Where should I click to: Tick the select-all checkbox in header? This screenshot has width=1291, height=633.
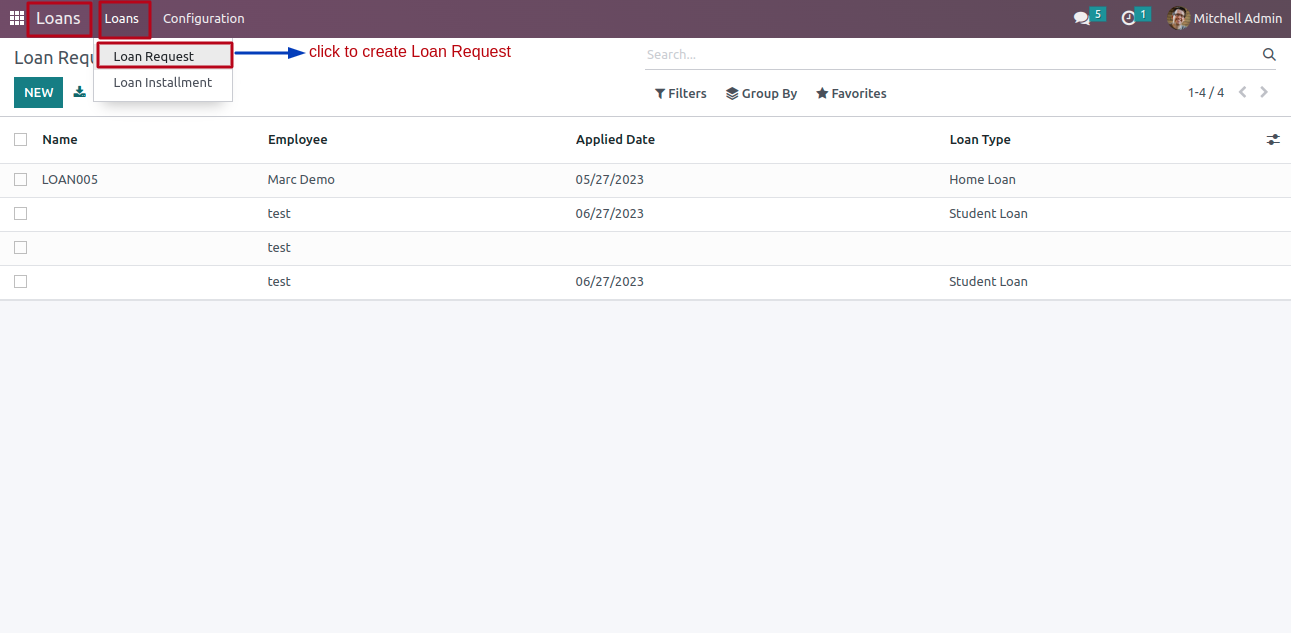click(x=20, y=140)
